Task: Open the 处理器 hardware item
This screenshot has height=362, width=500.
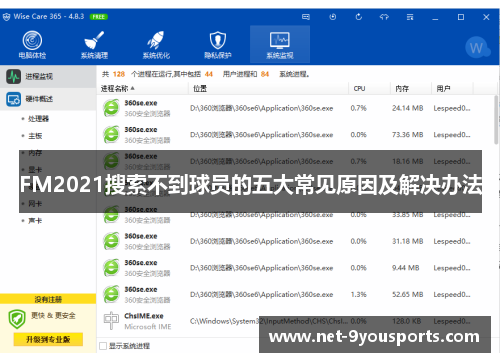Action: [x=38, y=119]
